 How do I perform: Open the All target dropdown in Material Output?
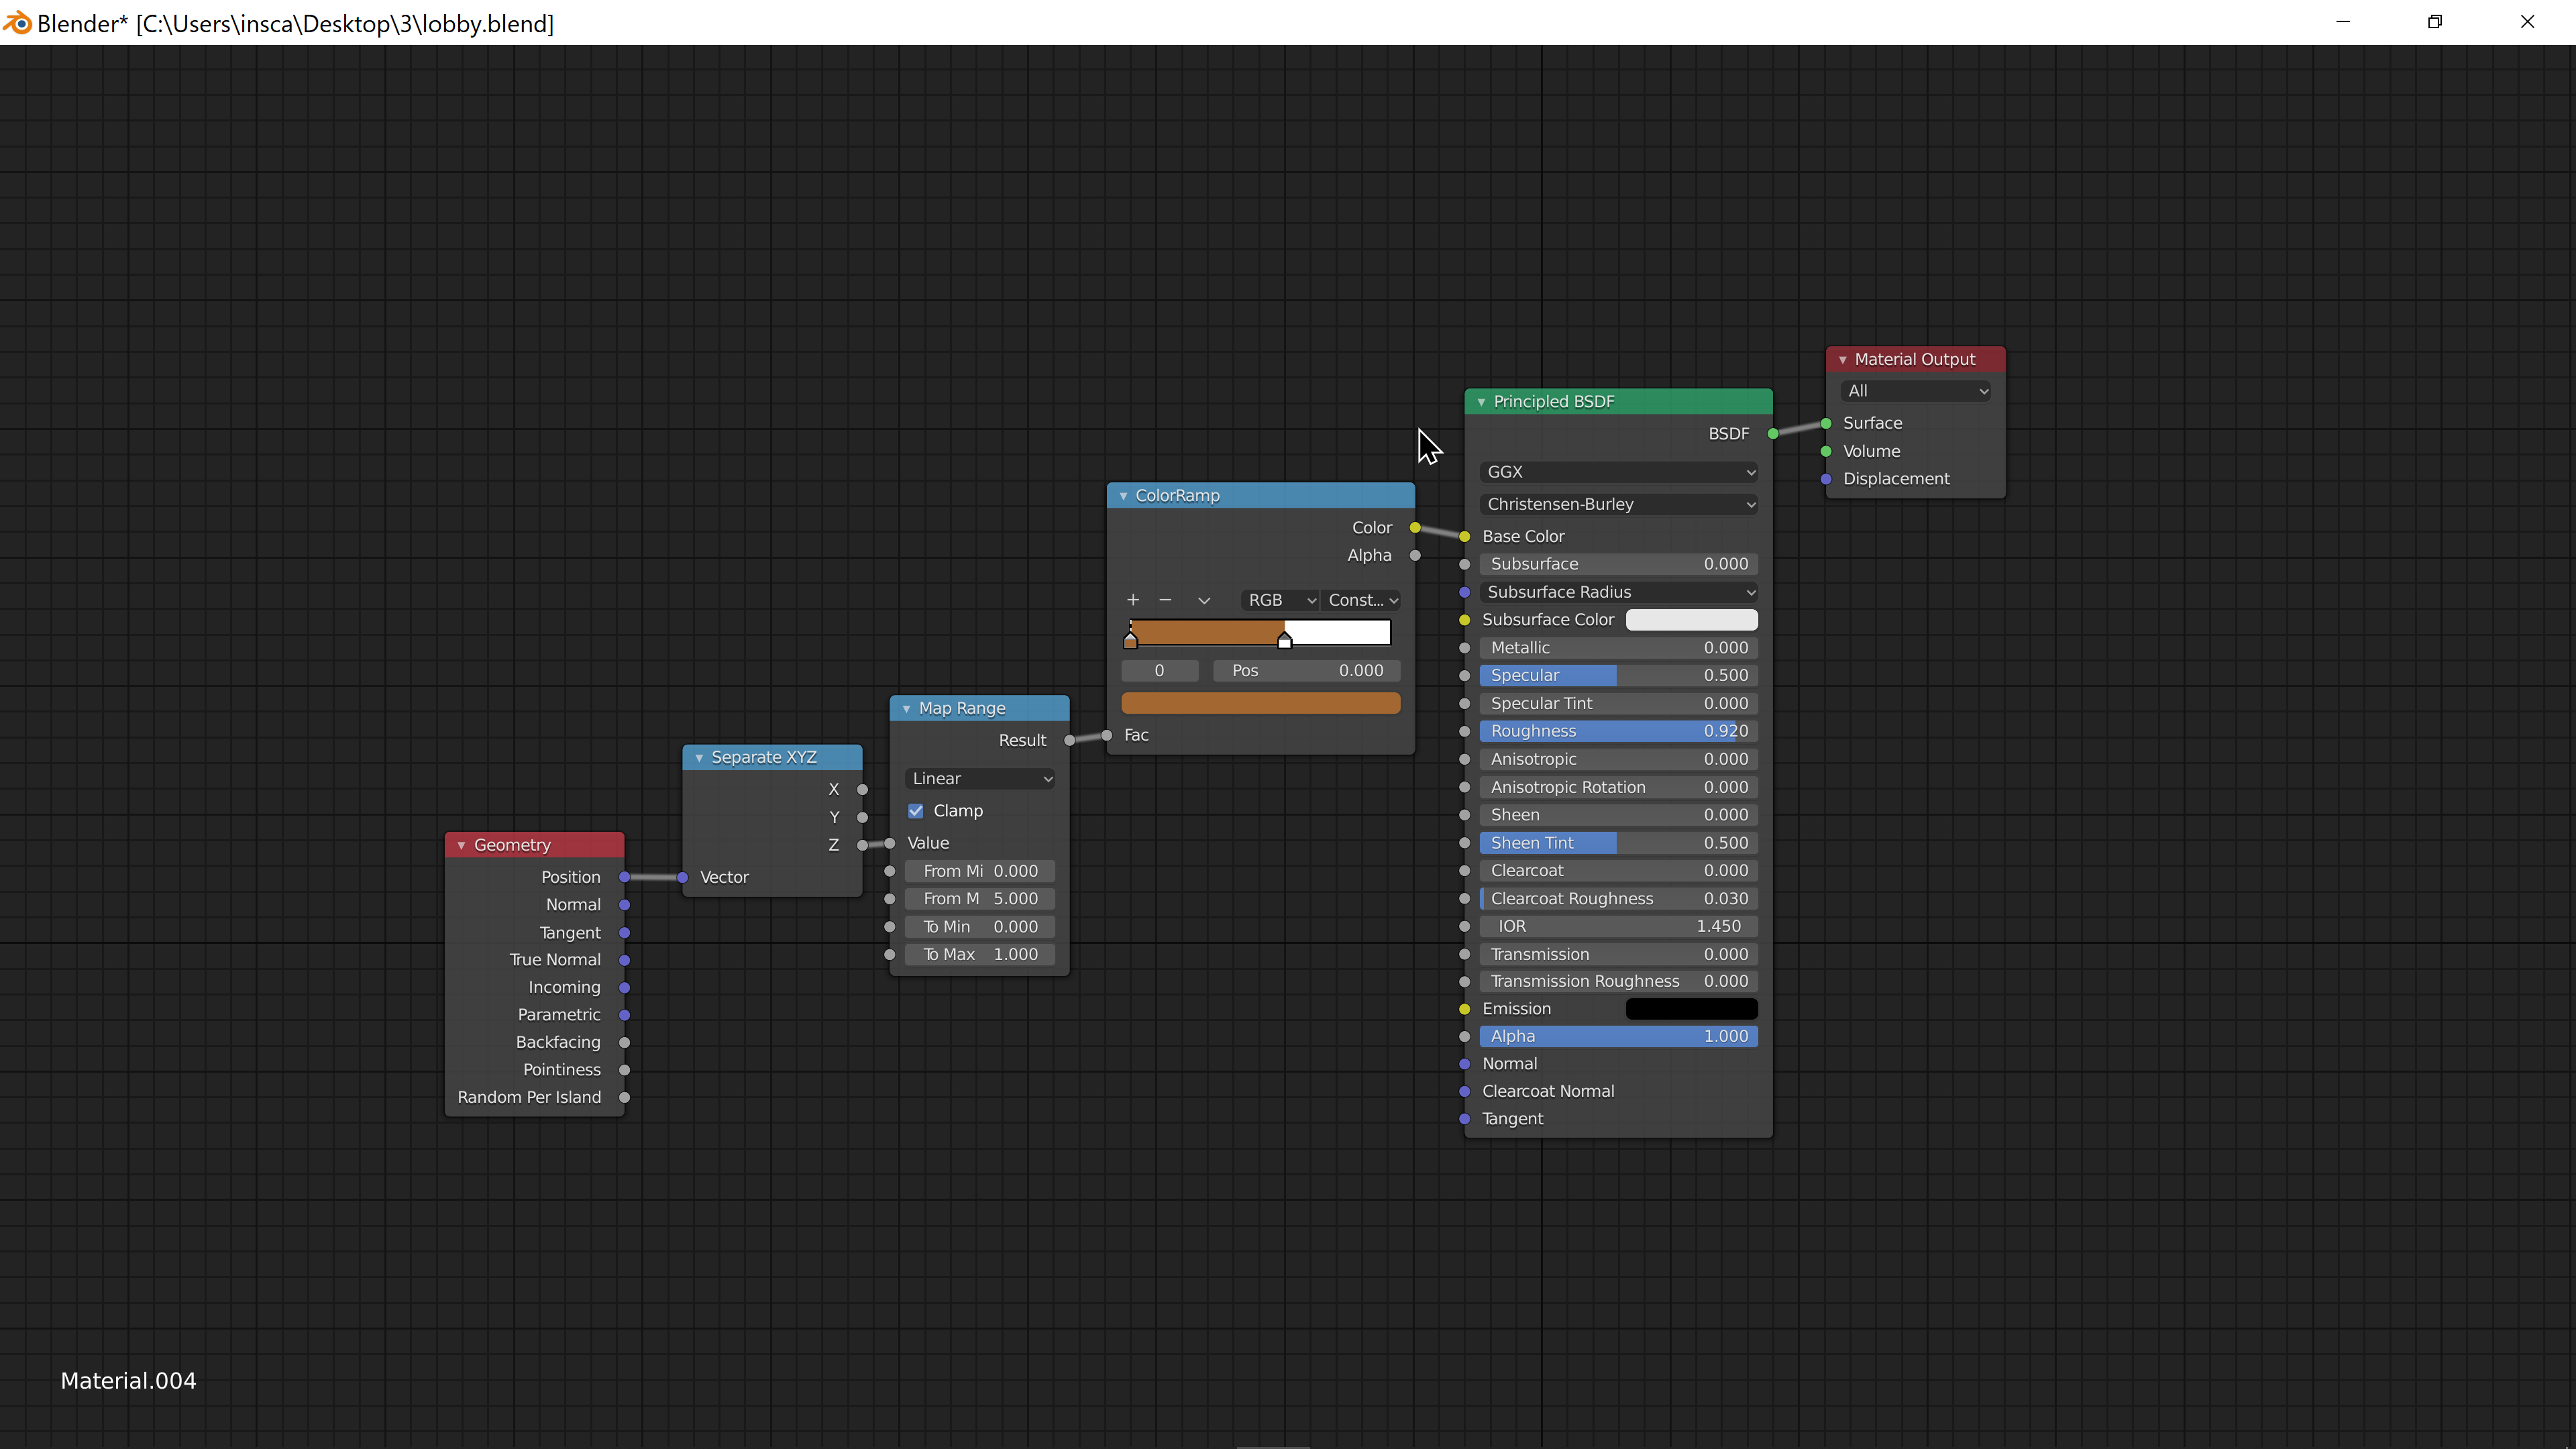(x=1915, y=391)
